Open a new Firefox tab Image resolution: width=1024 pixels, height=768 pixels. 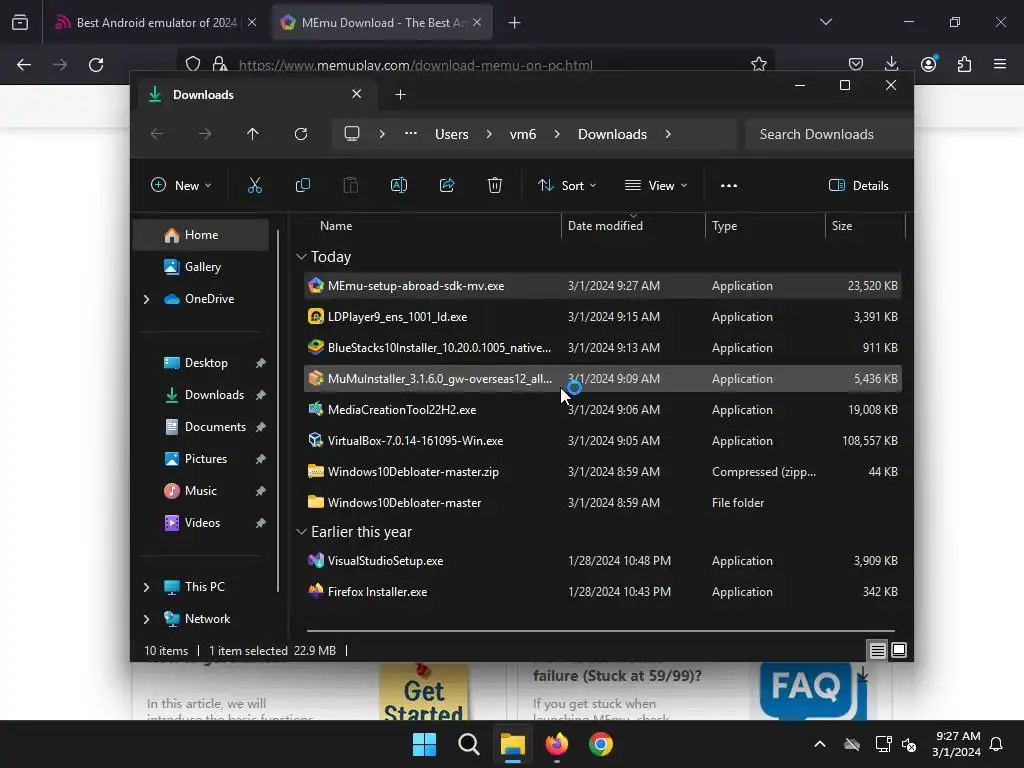[x=515, y=22]
